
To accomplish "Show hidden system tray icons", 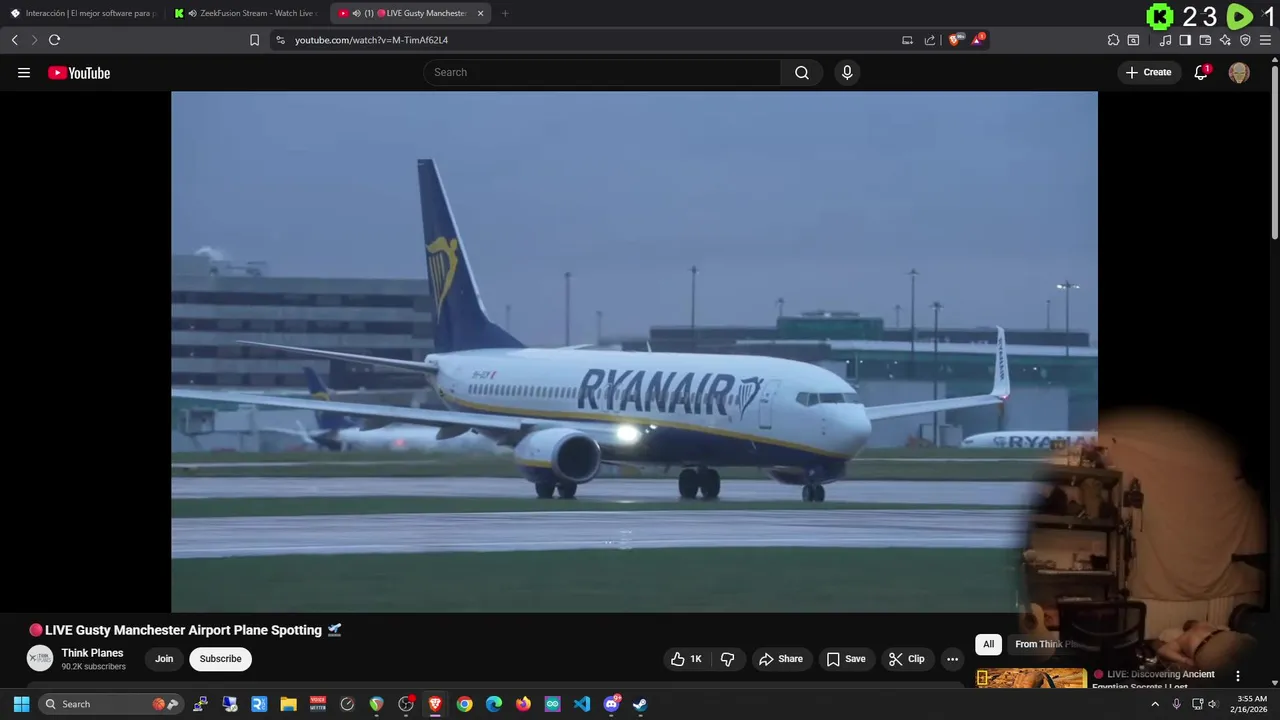I will (1155, 704).
